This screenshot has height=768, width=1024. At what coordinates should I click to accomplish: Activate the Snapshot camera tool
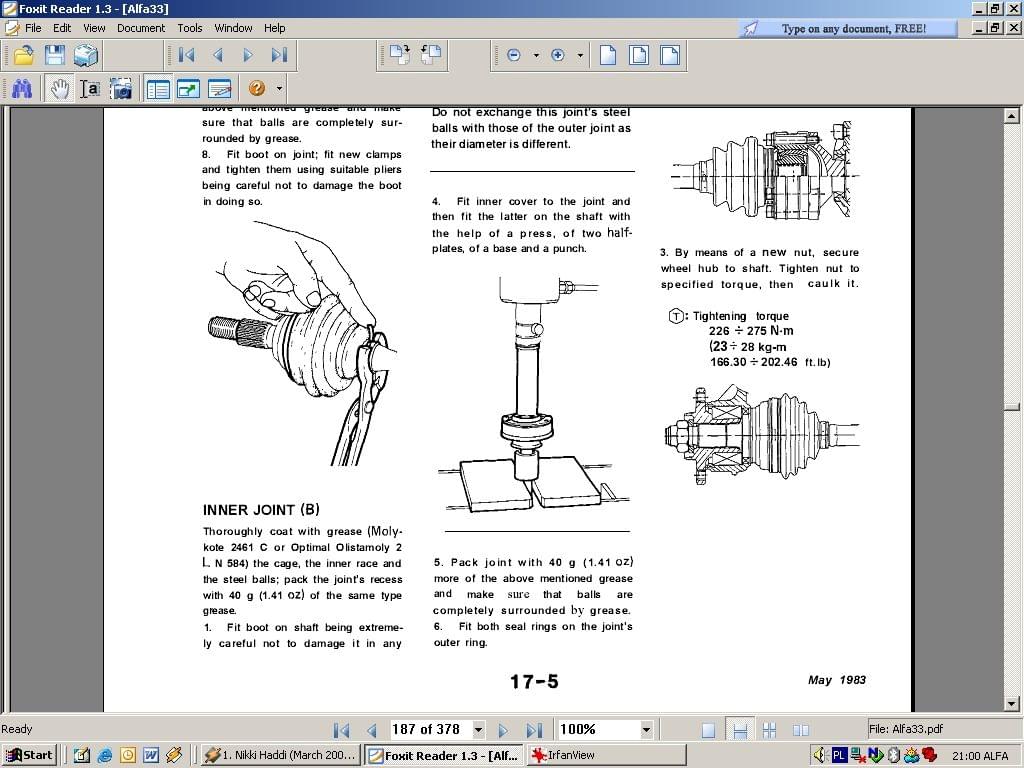coord(121,89)
